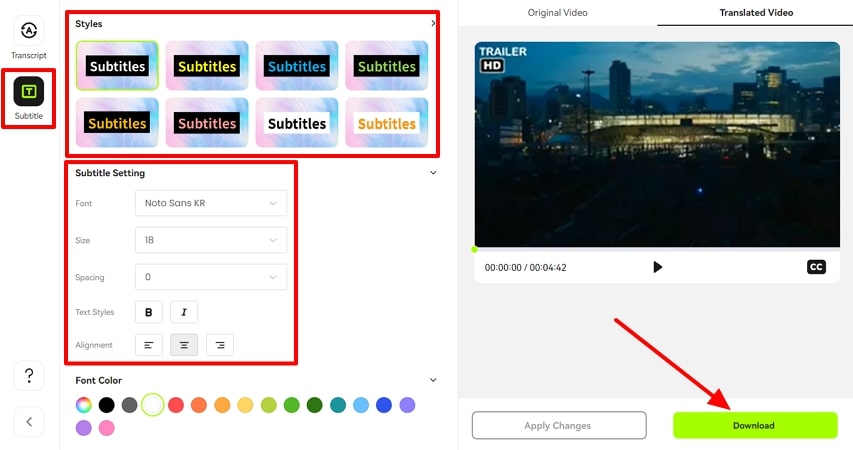Click the video progress bar start marker
853x450 pixels.
[x=474, y=250]
